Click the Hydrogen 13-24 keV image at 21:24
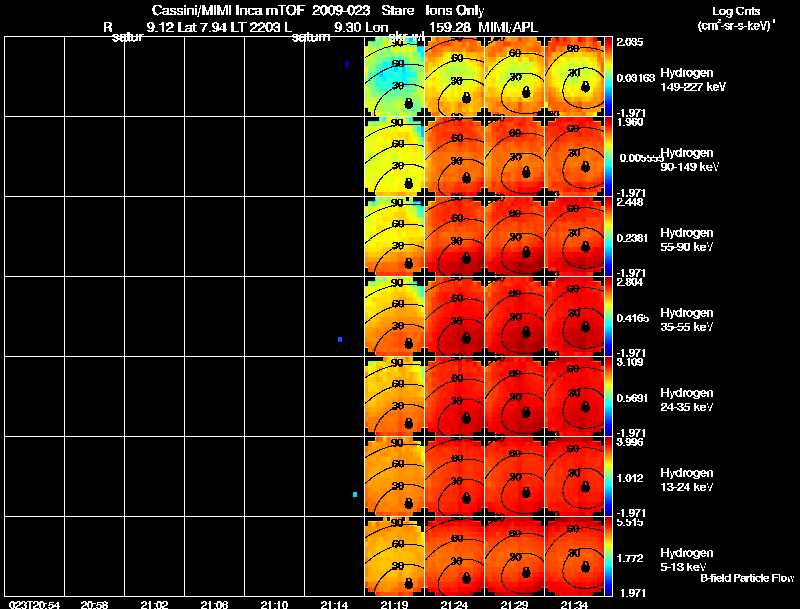800x609 pixels. (x=455, y=476)
